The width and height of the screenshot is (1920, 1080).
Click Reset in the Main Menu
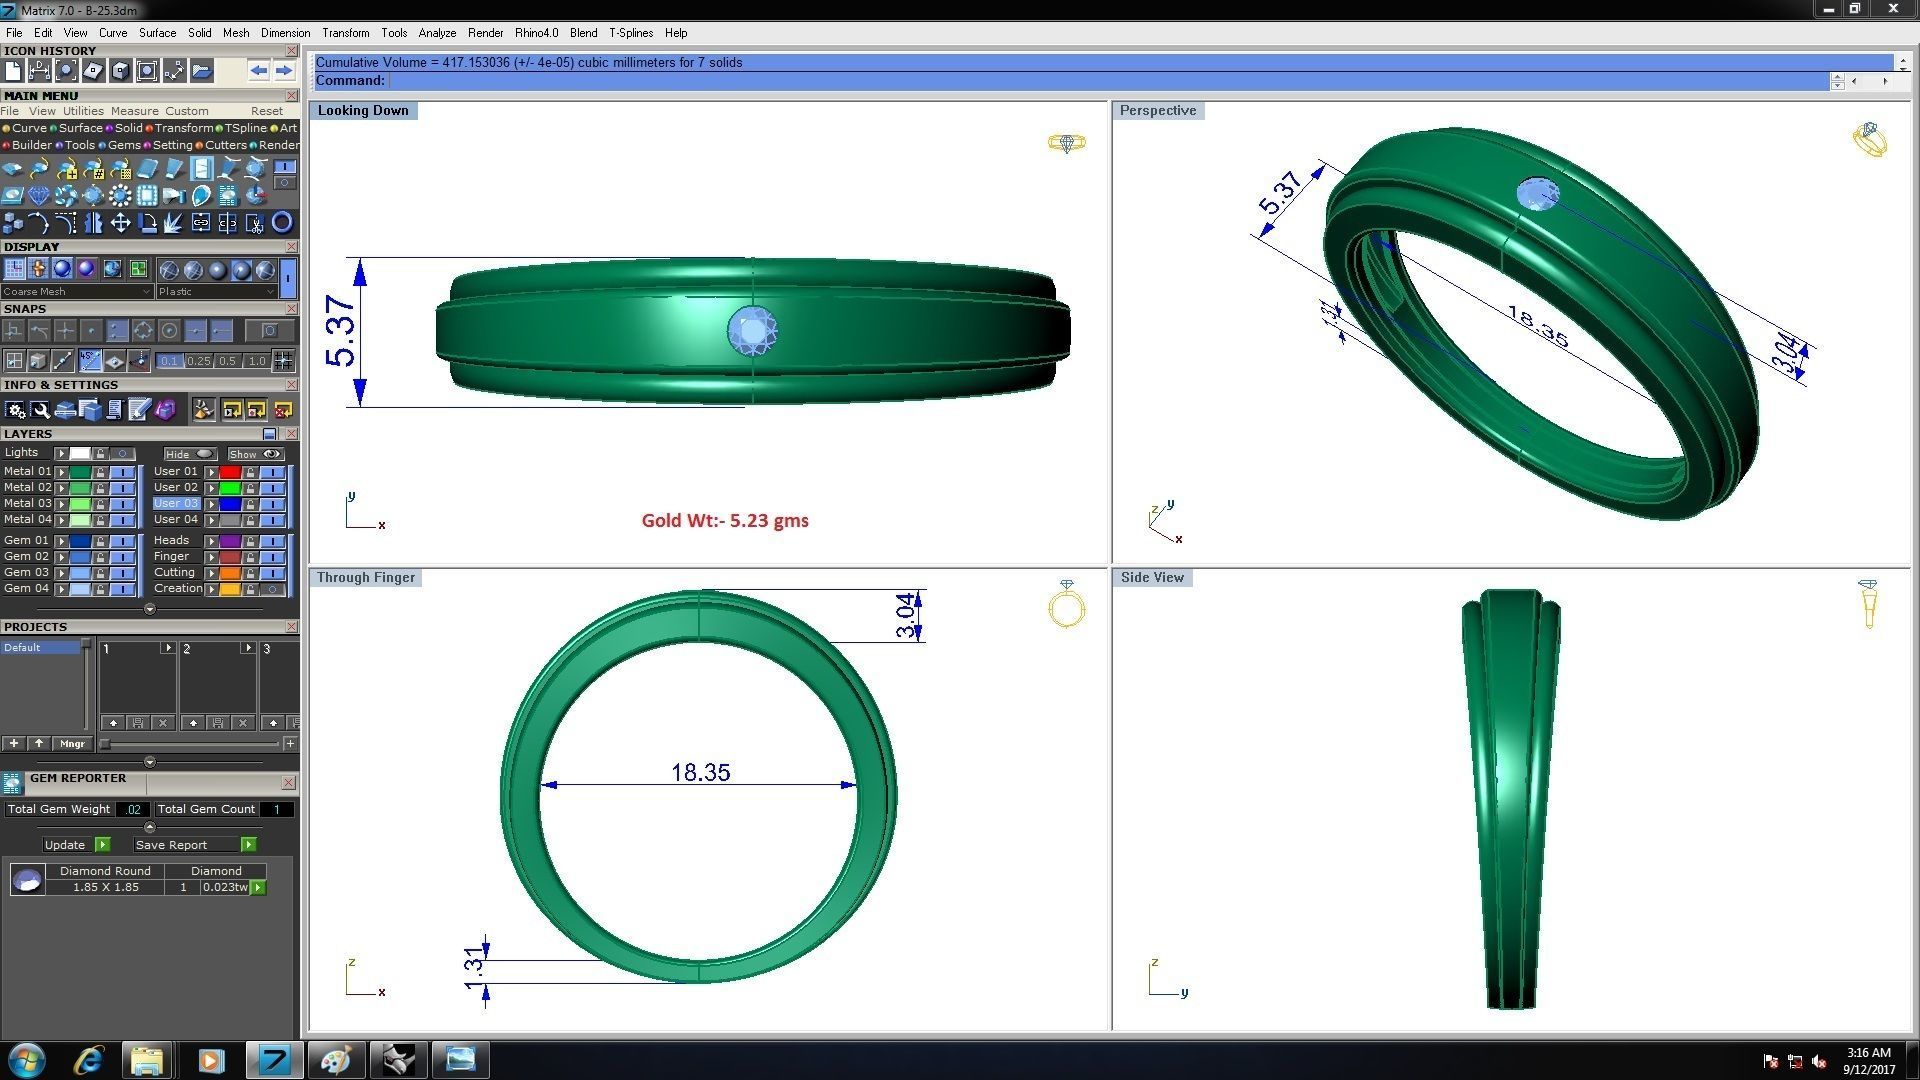[267, 111]
